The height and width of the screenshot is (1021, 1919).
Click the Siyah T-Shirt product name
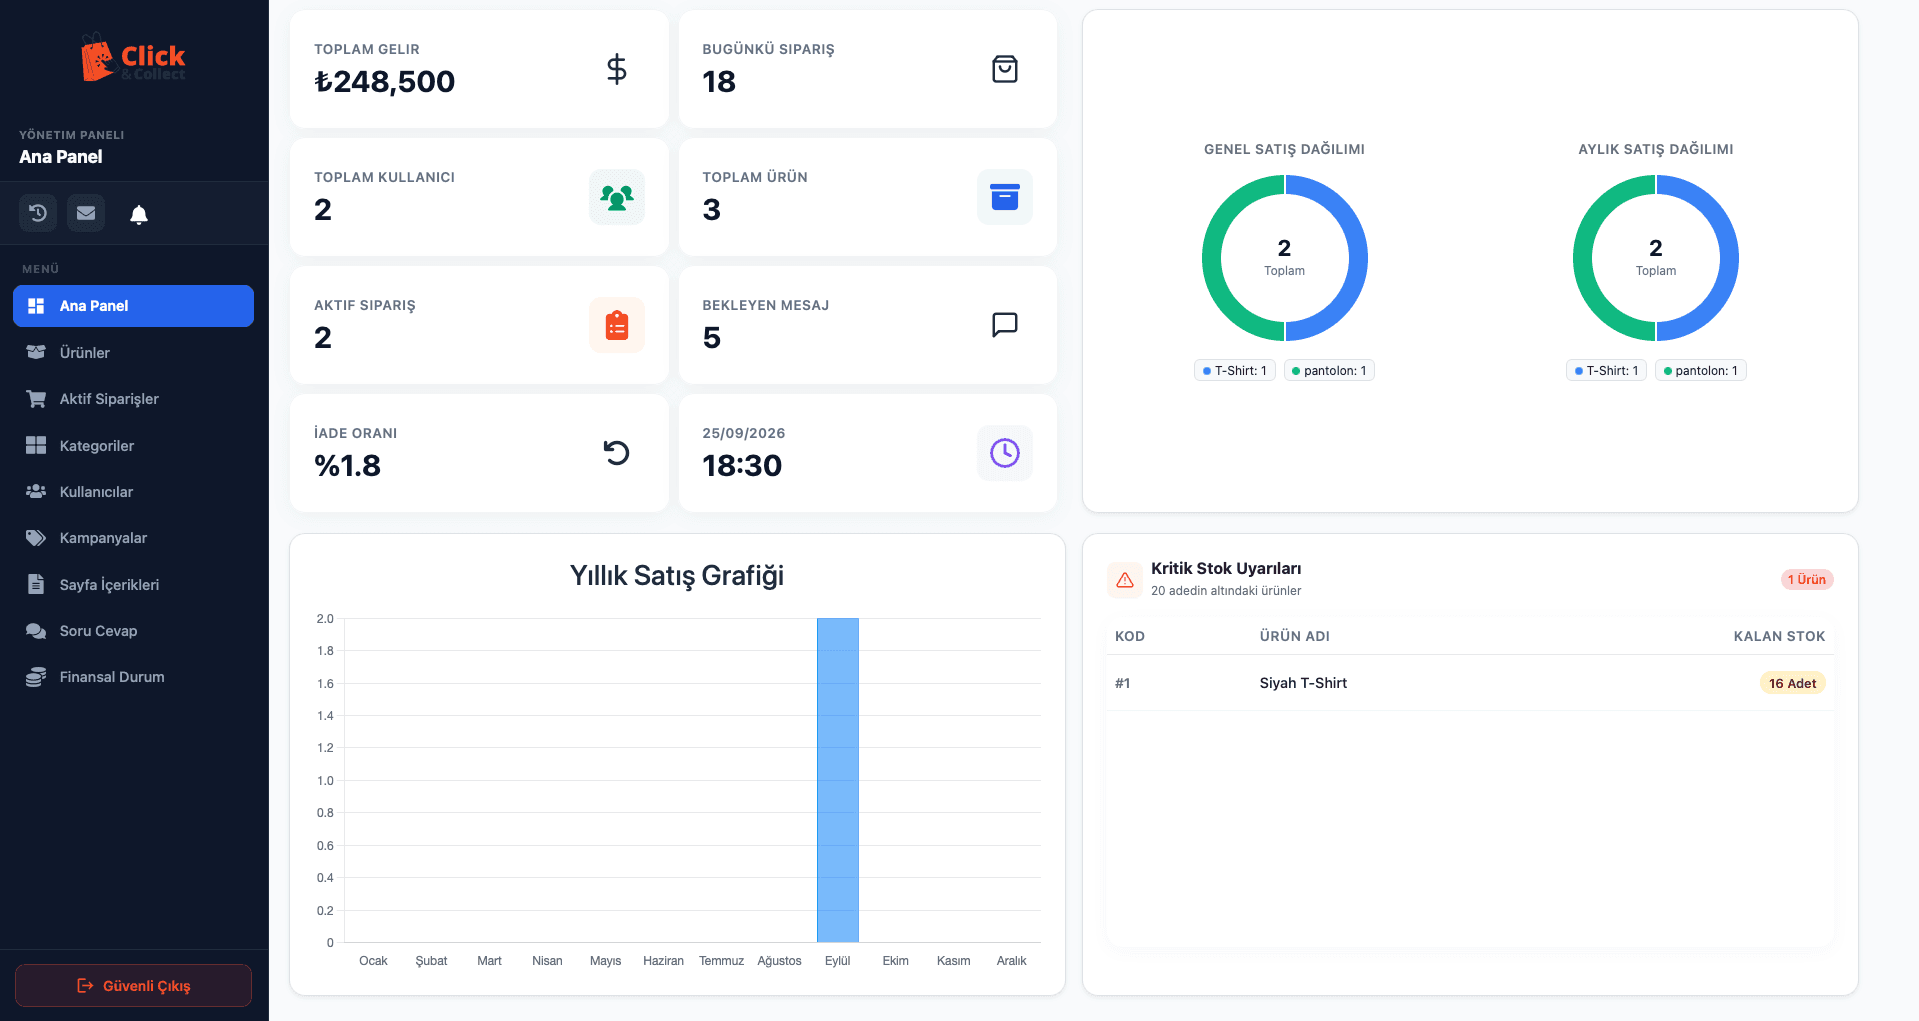(1303, 683)
